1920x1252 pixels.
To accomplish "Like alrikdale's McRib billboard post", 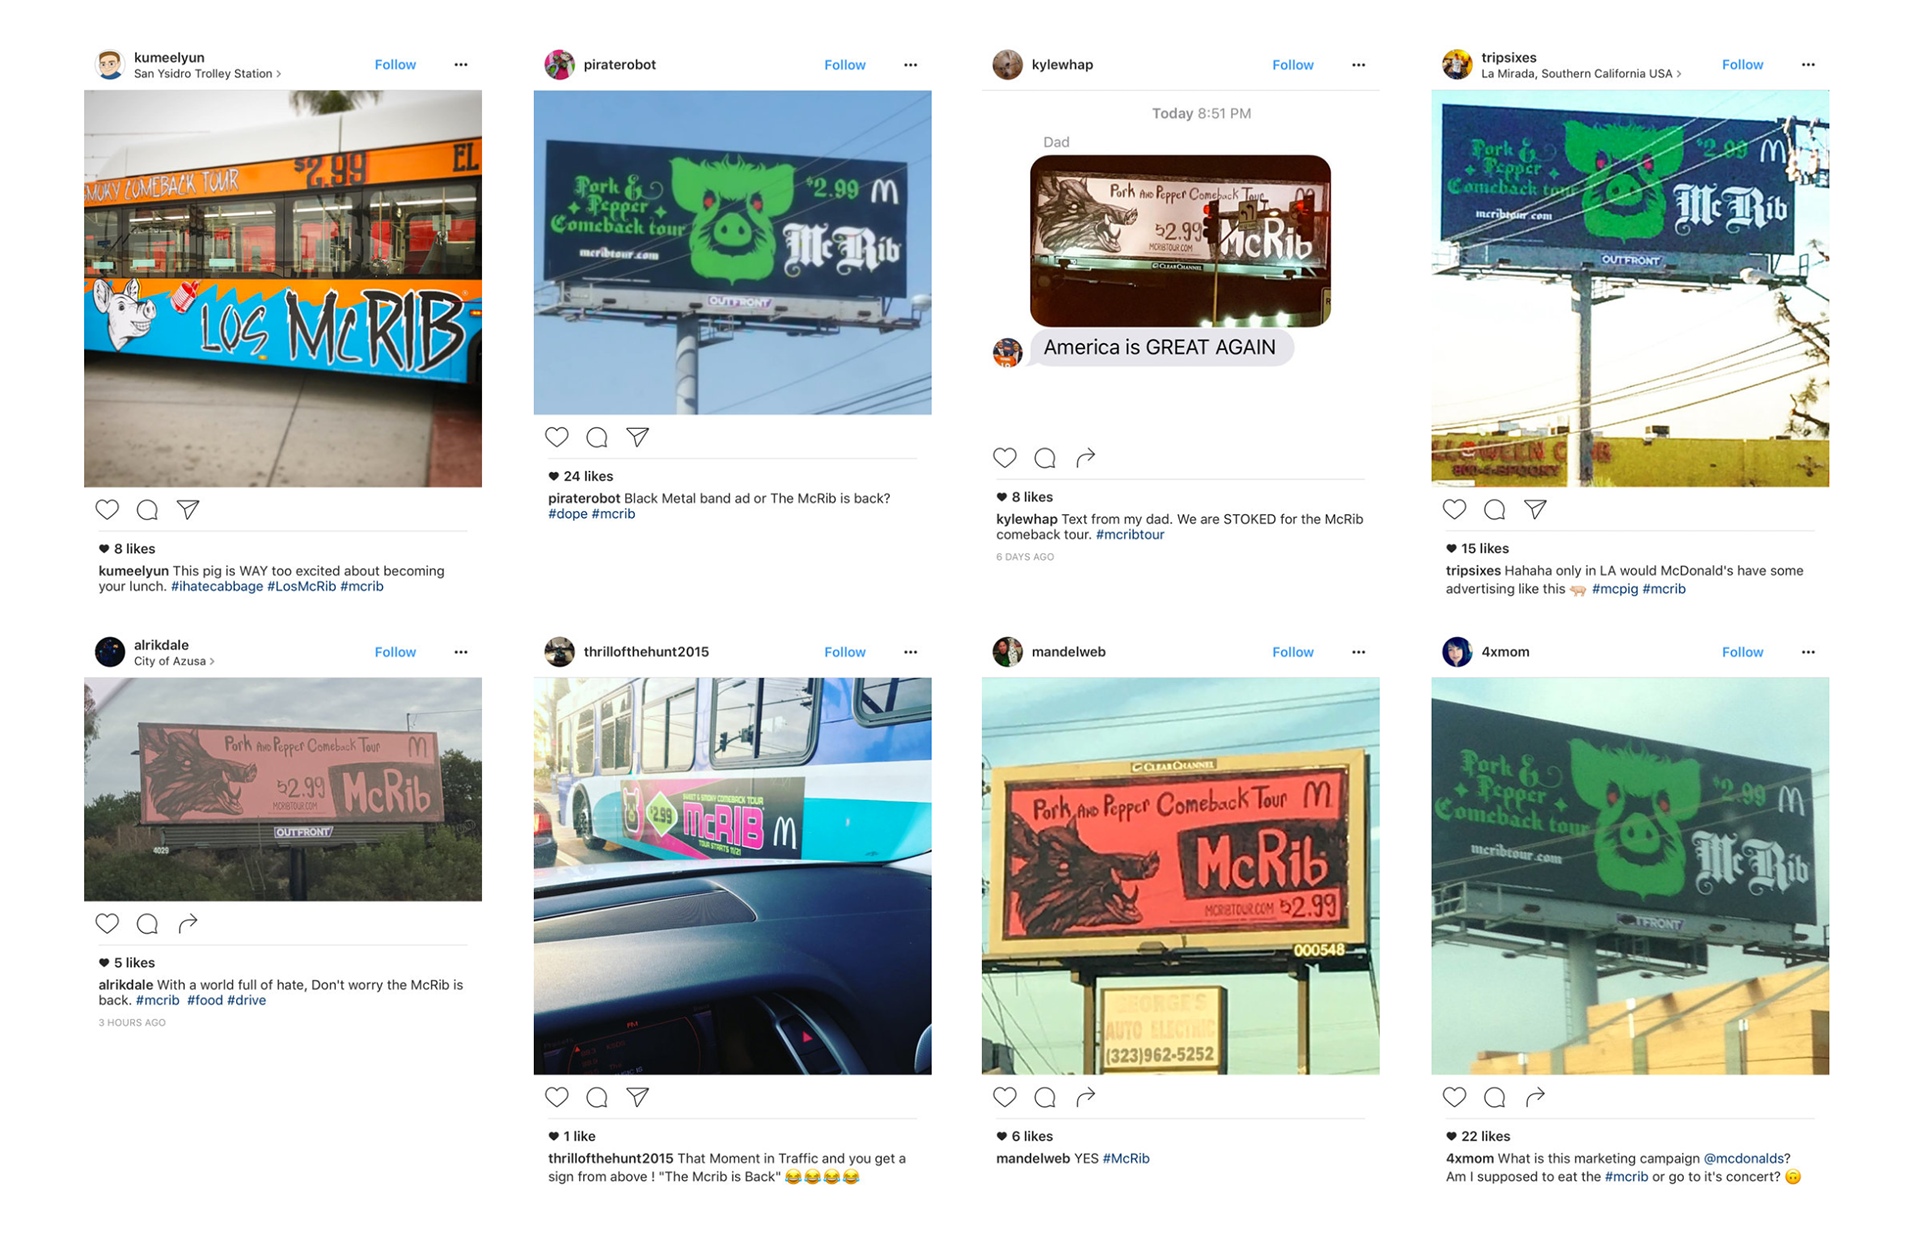I will click(107, 923).
